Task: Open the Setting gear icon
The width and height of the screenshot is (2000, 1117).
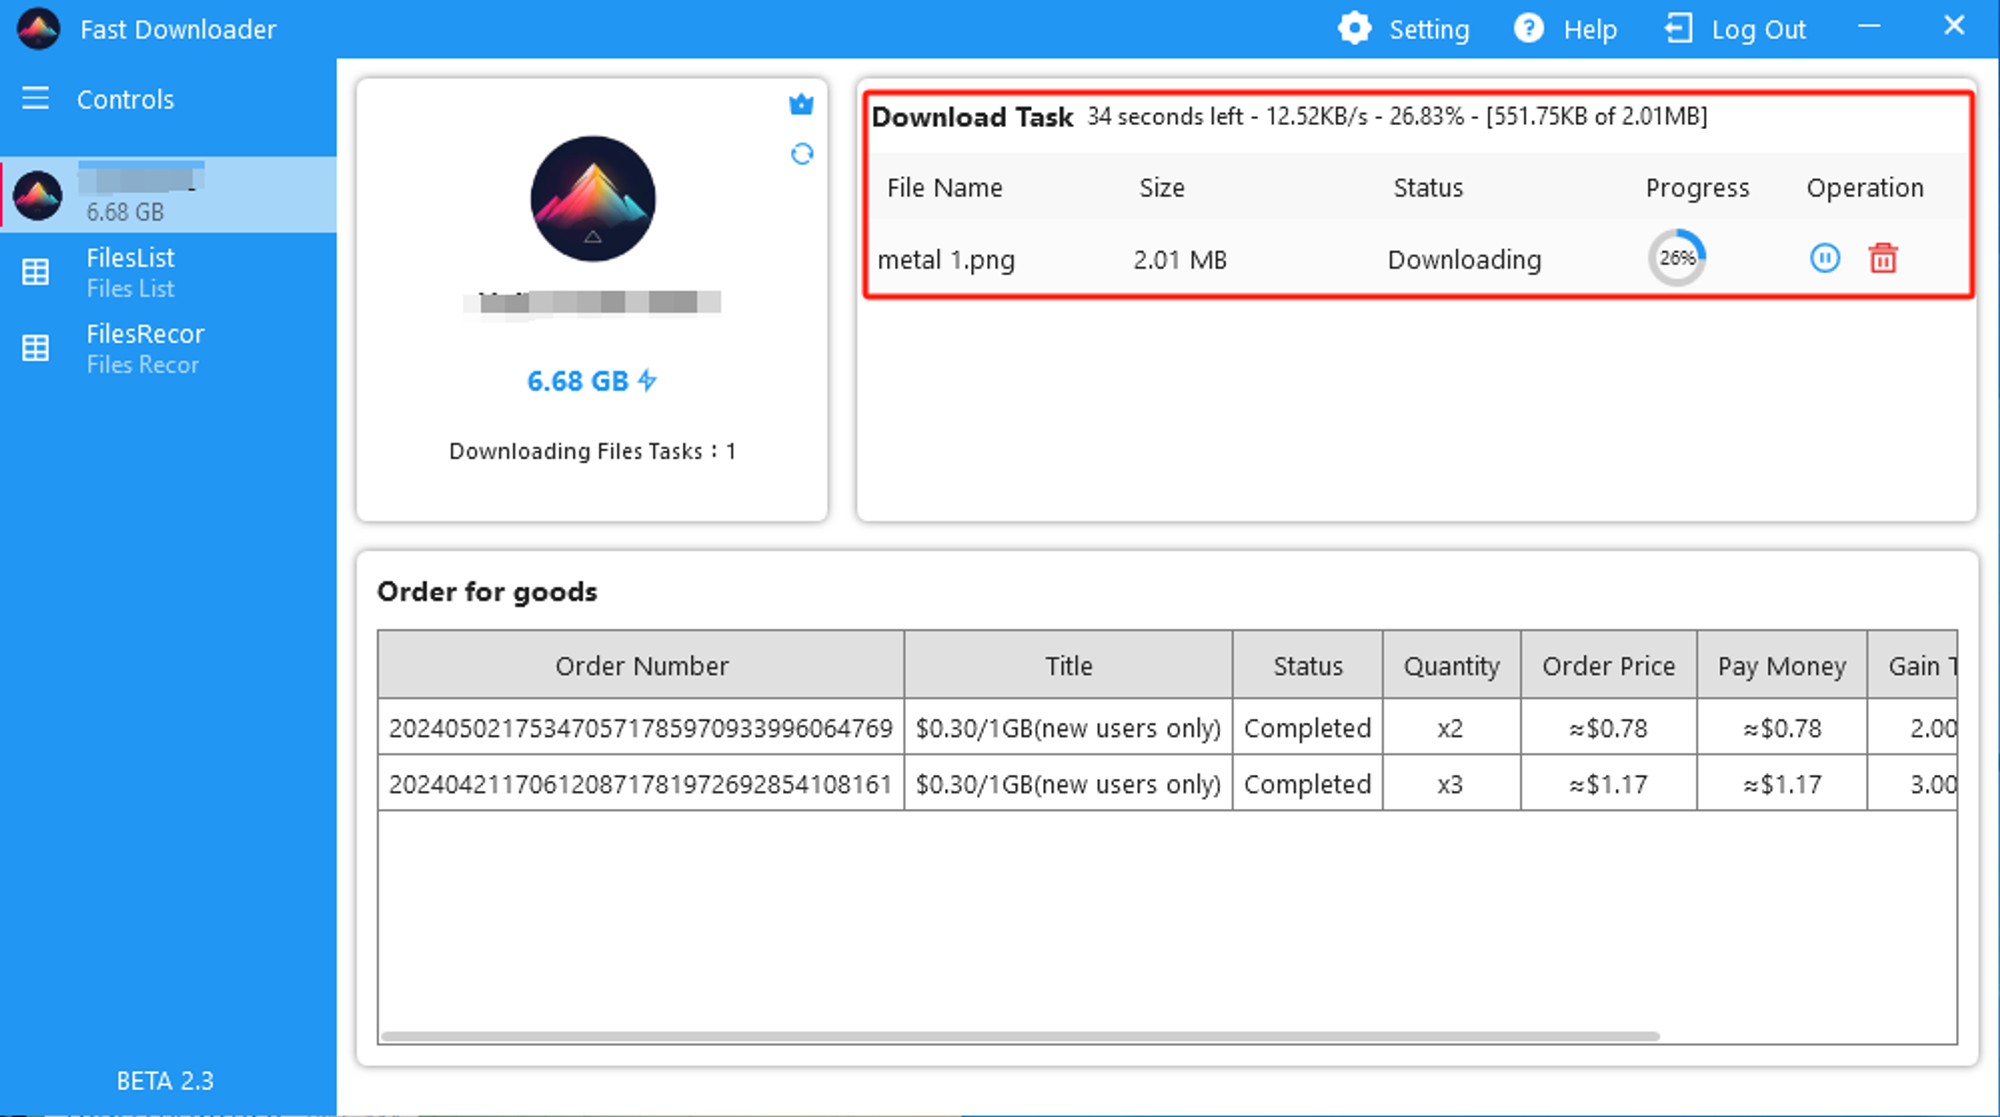Action: click(1355, 28)
